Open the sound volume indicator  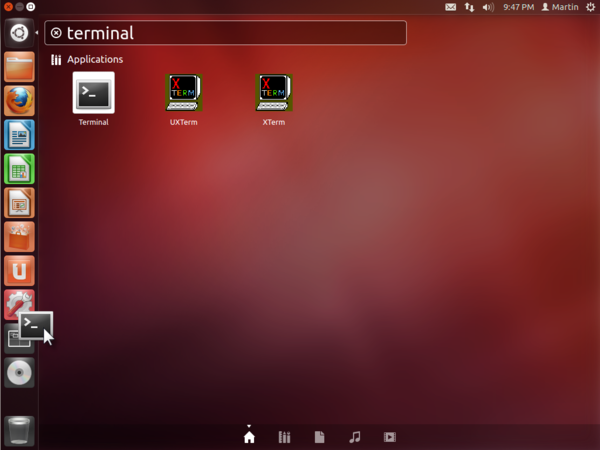(x=488, y=7)
